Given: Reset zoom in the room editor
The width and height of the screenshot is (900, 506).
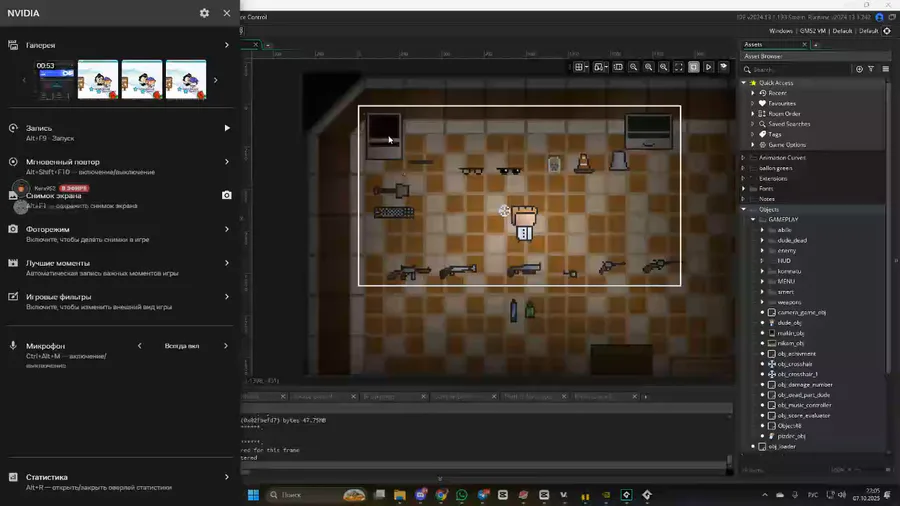Looking at the screenshot, I should coord(649,67).
